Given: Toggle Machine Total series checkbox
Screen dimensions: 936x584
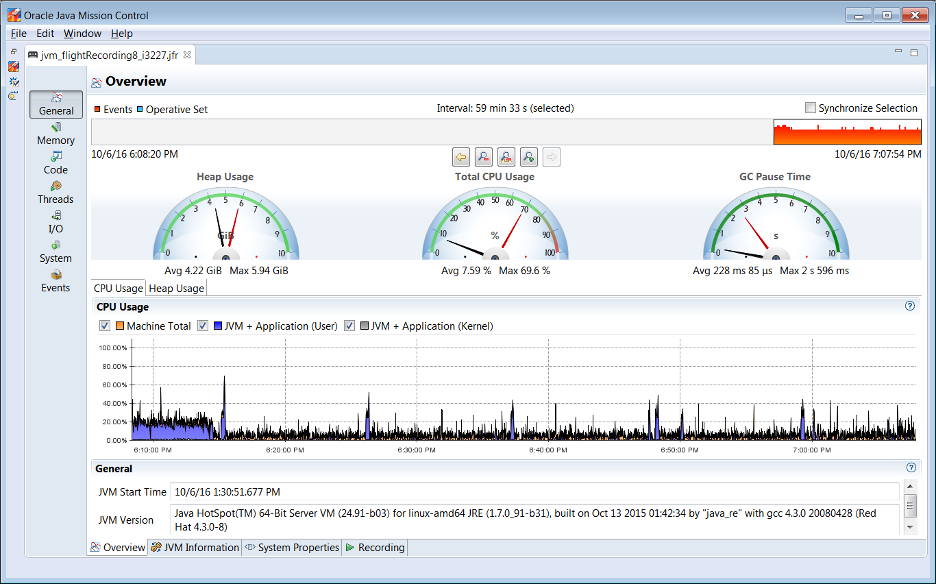Looking at the screenshot, I should [105, 326].
